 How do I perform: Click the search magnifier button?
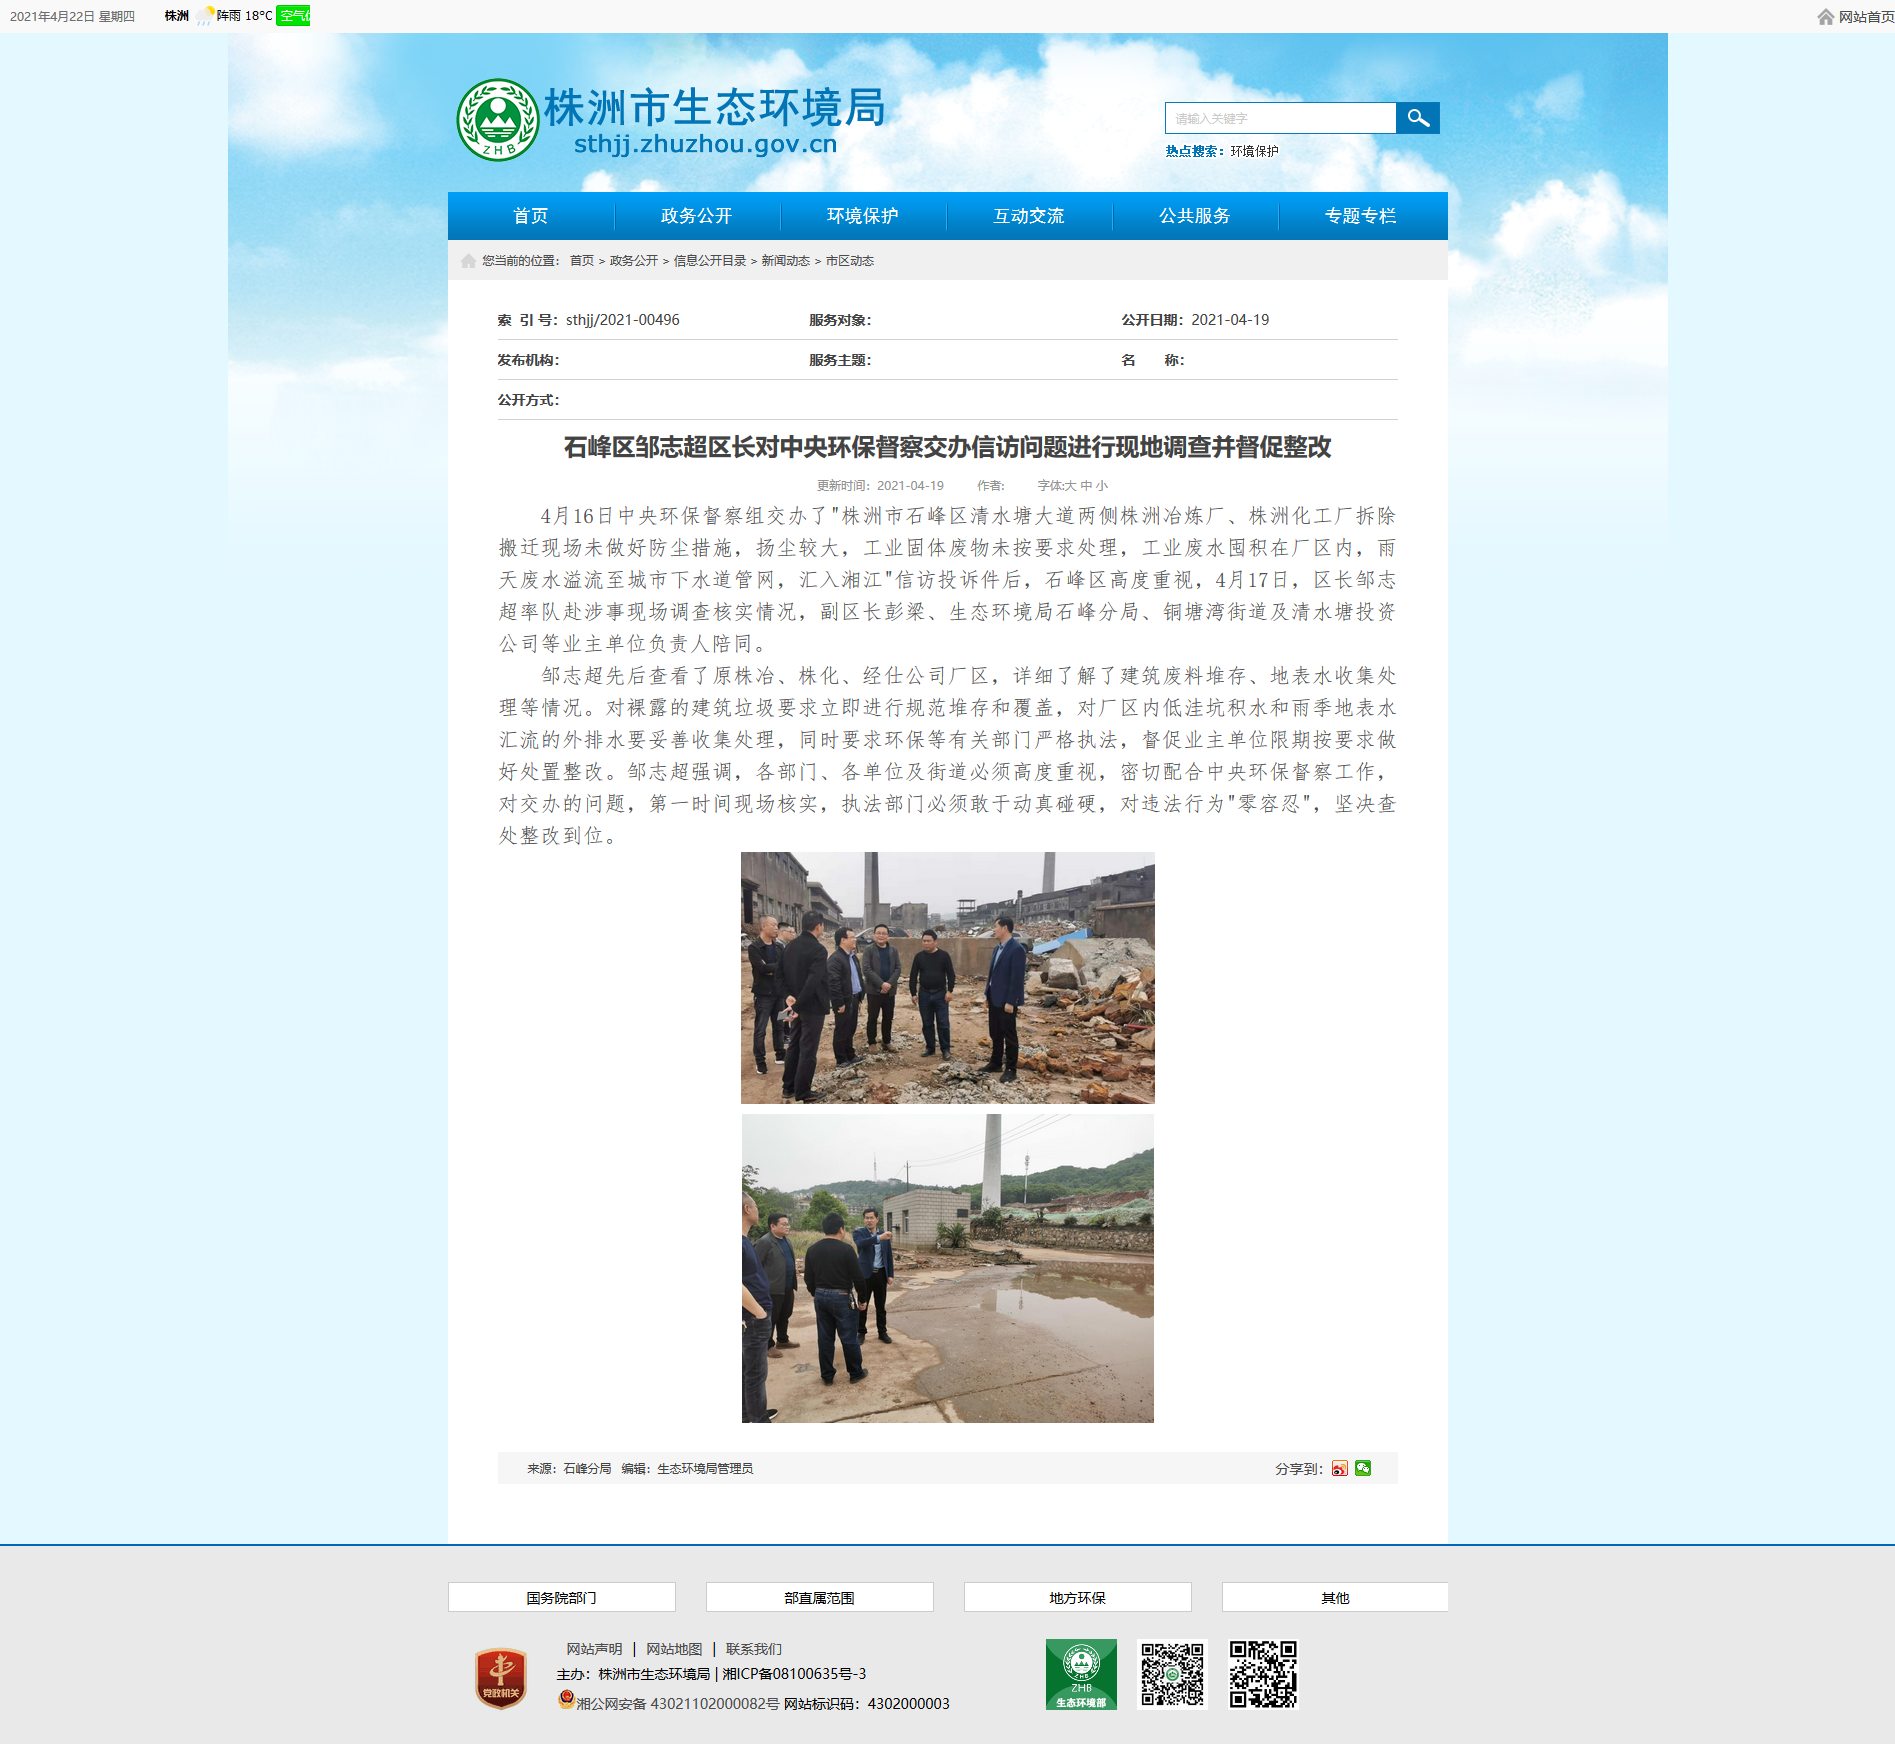pos(1417,118)
